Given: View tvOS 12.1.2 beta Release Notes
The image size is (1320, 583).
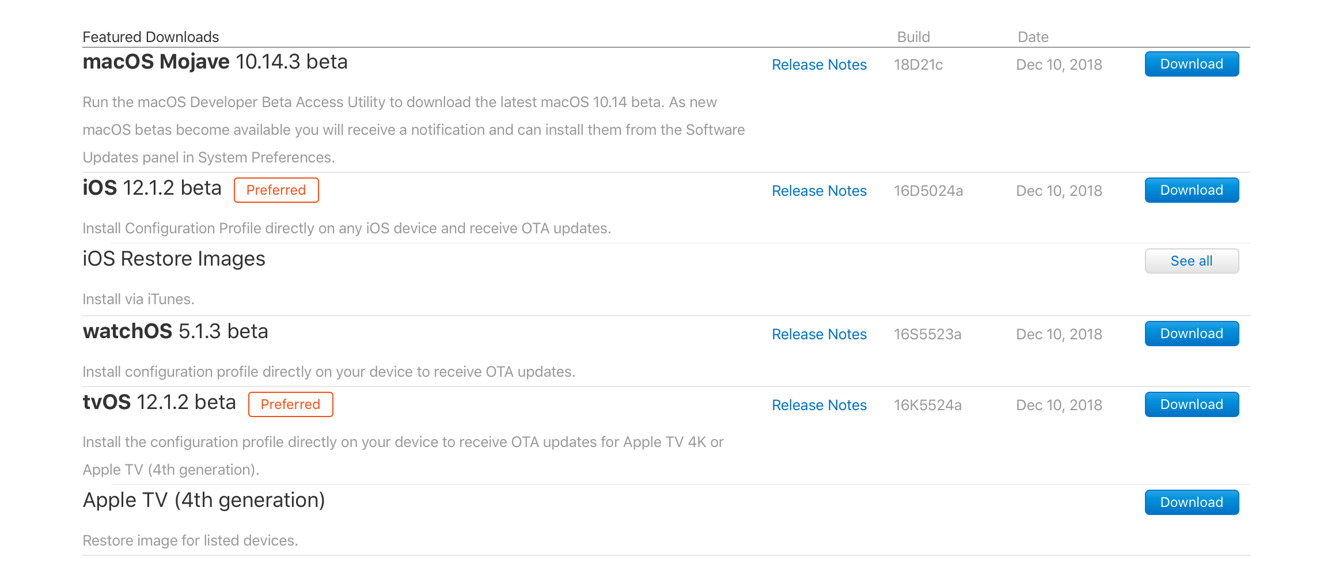Looking at the screenshot, I should tap(819, 406).
